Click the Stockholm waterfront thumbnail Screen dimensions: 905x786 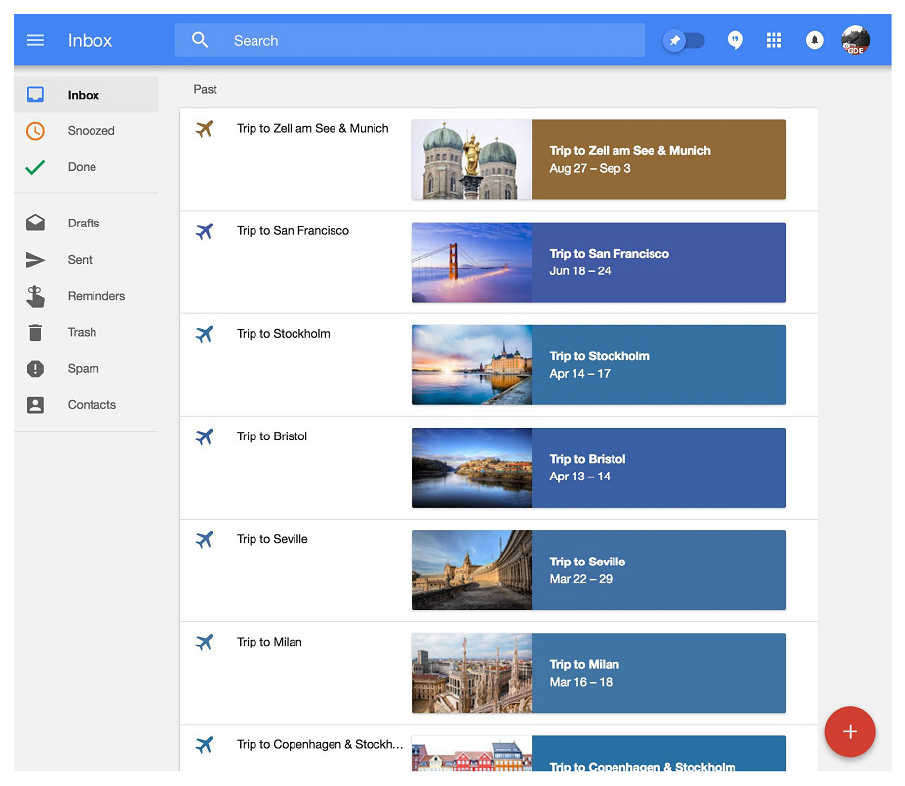click(x=472, y=365)
